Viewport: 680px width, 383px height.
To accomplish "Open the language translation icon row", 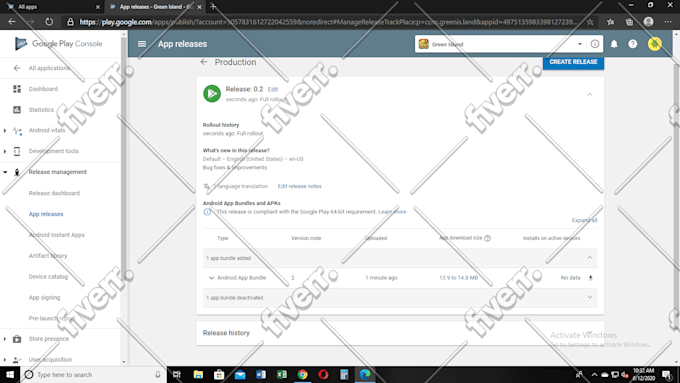I will pos(207,187).
